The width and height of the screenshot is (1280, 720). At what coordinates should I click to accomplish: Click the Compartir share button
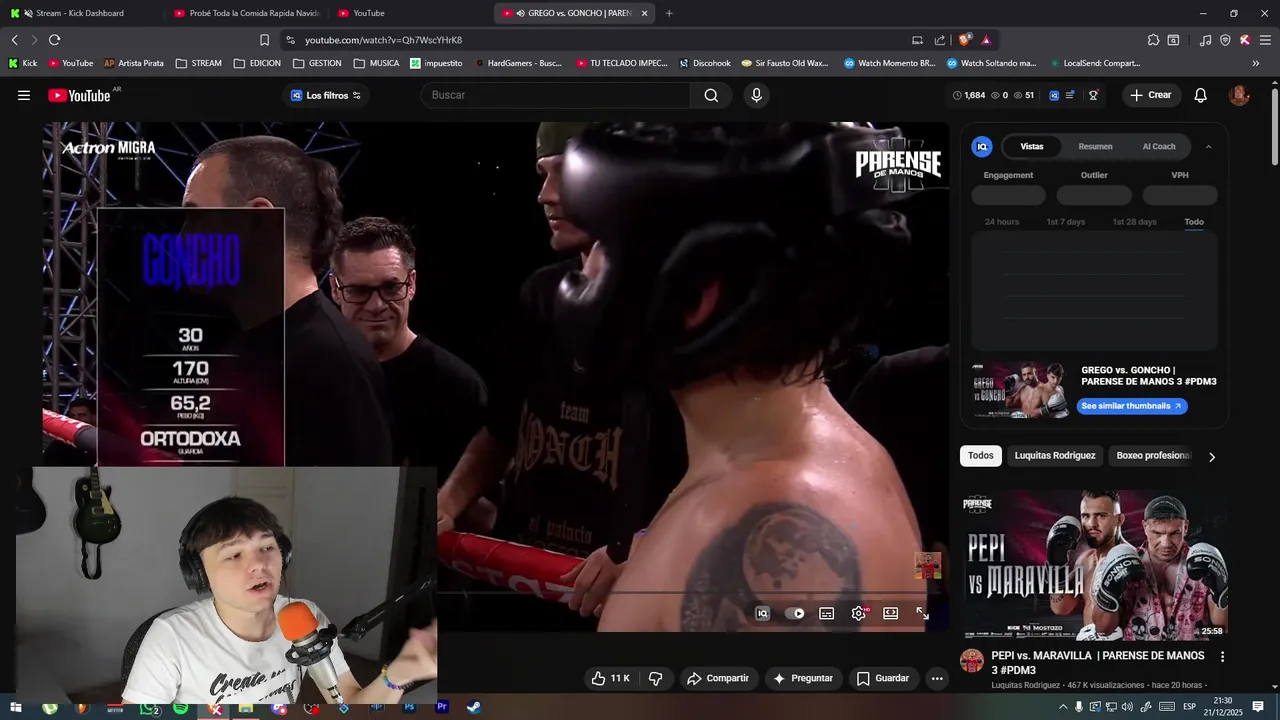coord(718,678)
